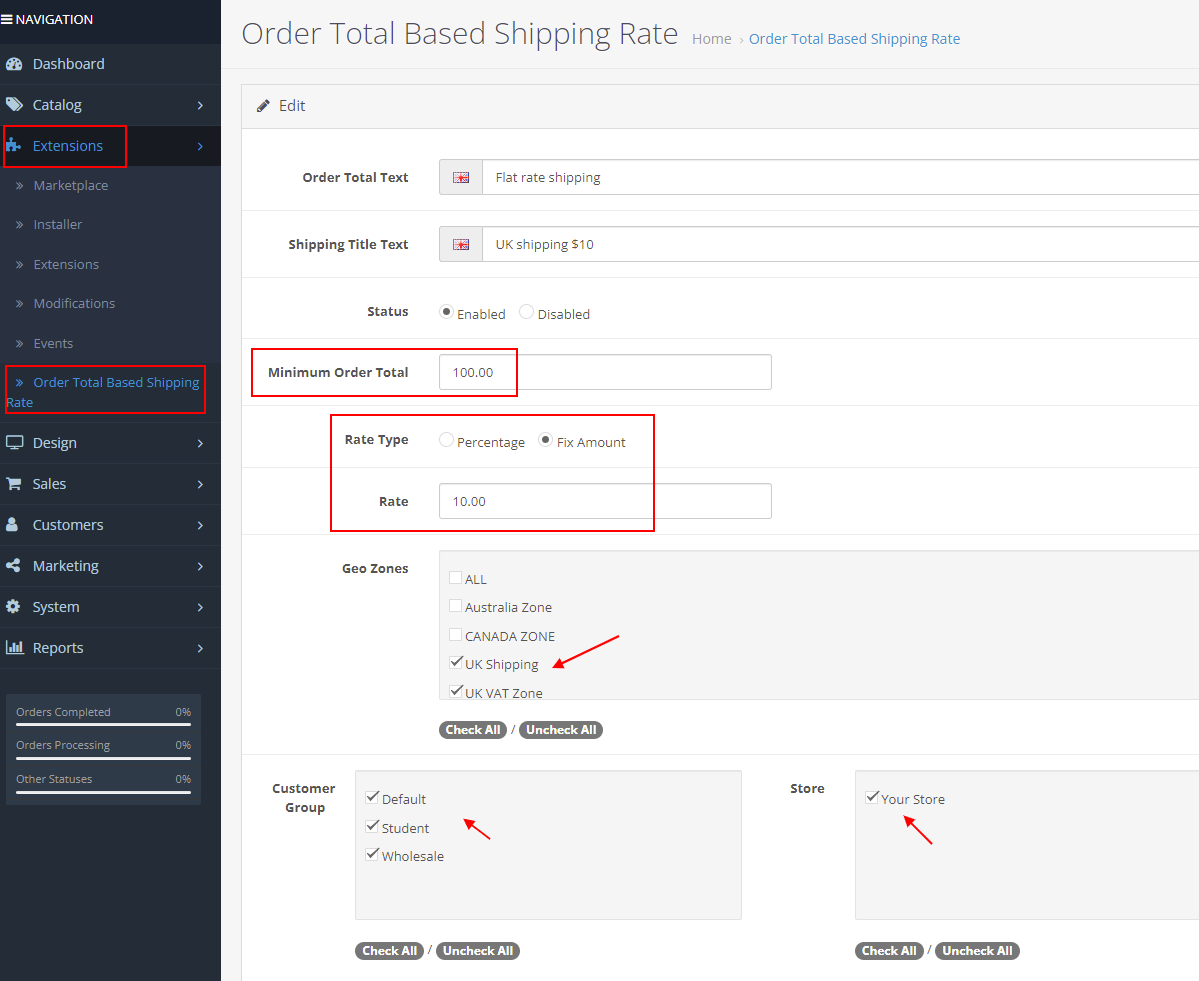
Task: Click the flag icon beside Shipping Title Text
Action: coord(461,243)
